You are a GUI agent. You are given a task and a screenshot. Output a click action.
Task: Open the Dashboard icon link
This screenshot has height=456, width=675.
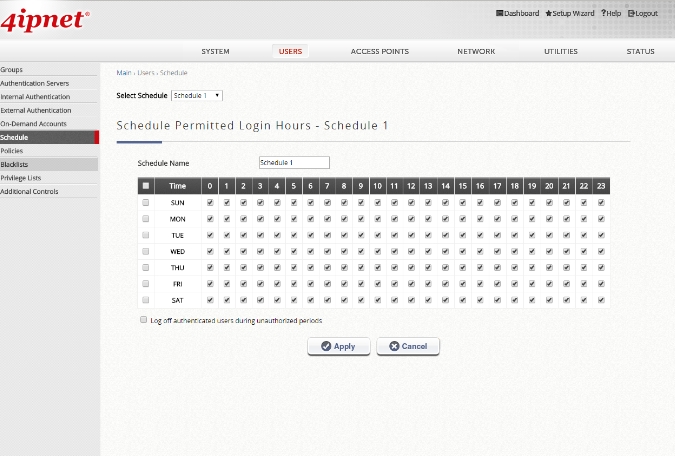click(500, 13)
